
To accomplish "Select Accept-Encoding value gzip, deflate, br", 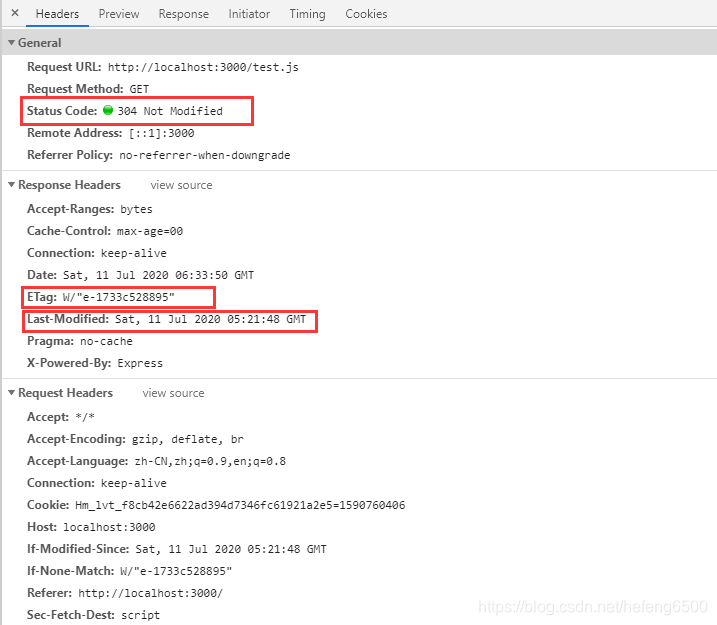I will tap(187, 439).
